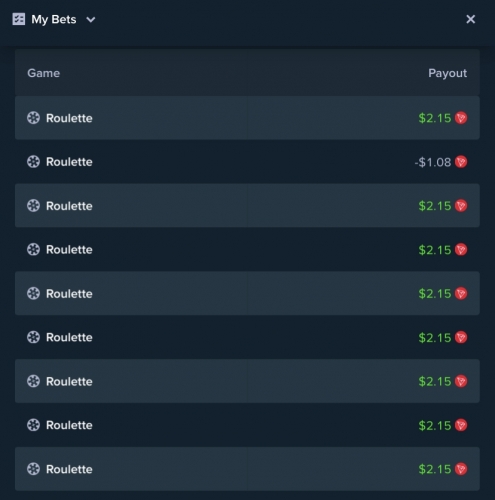The image size is (495, 500).
Task: Open the first Roulette bet entry
Action: click(x=247, y=118)
